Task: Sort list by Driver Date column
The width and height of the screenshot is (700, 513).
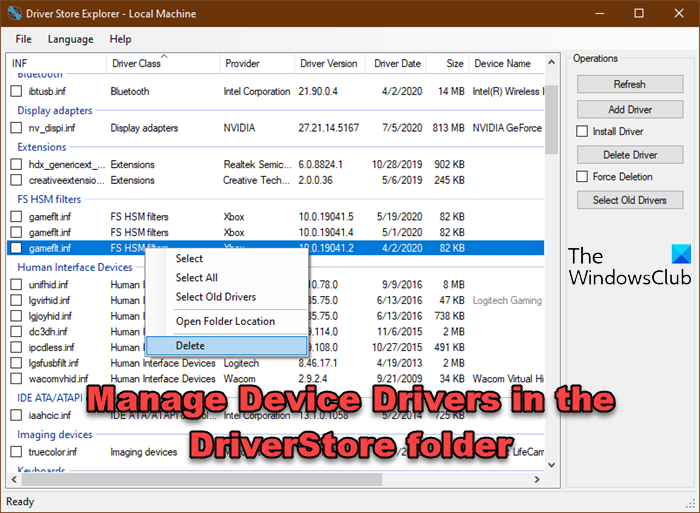Action: tap(400, 64)
